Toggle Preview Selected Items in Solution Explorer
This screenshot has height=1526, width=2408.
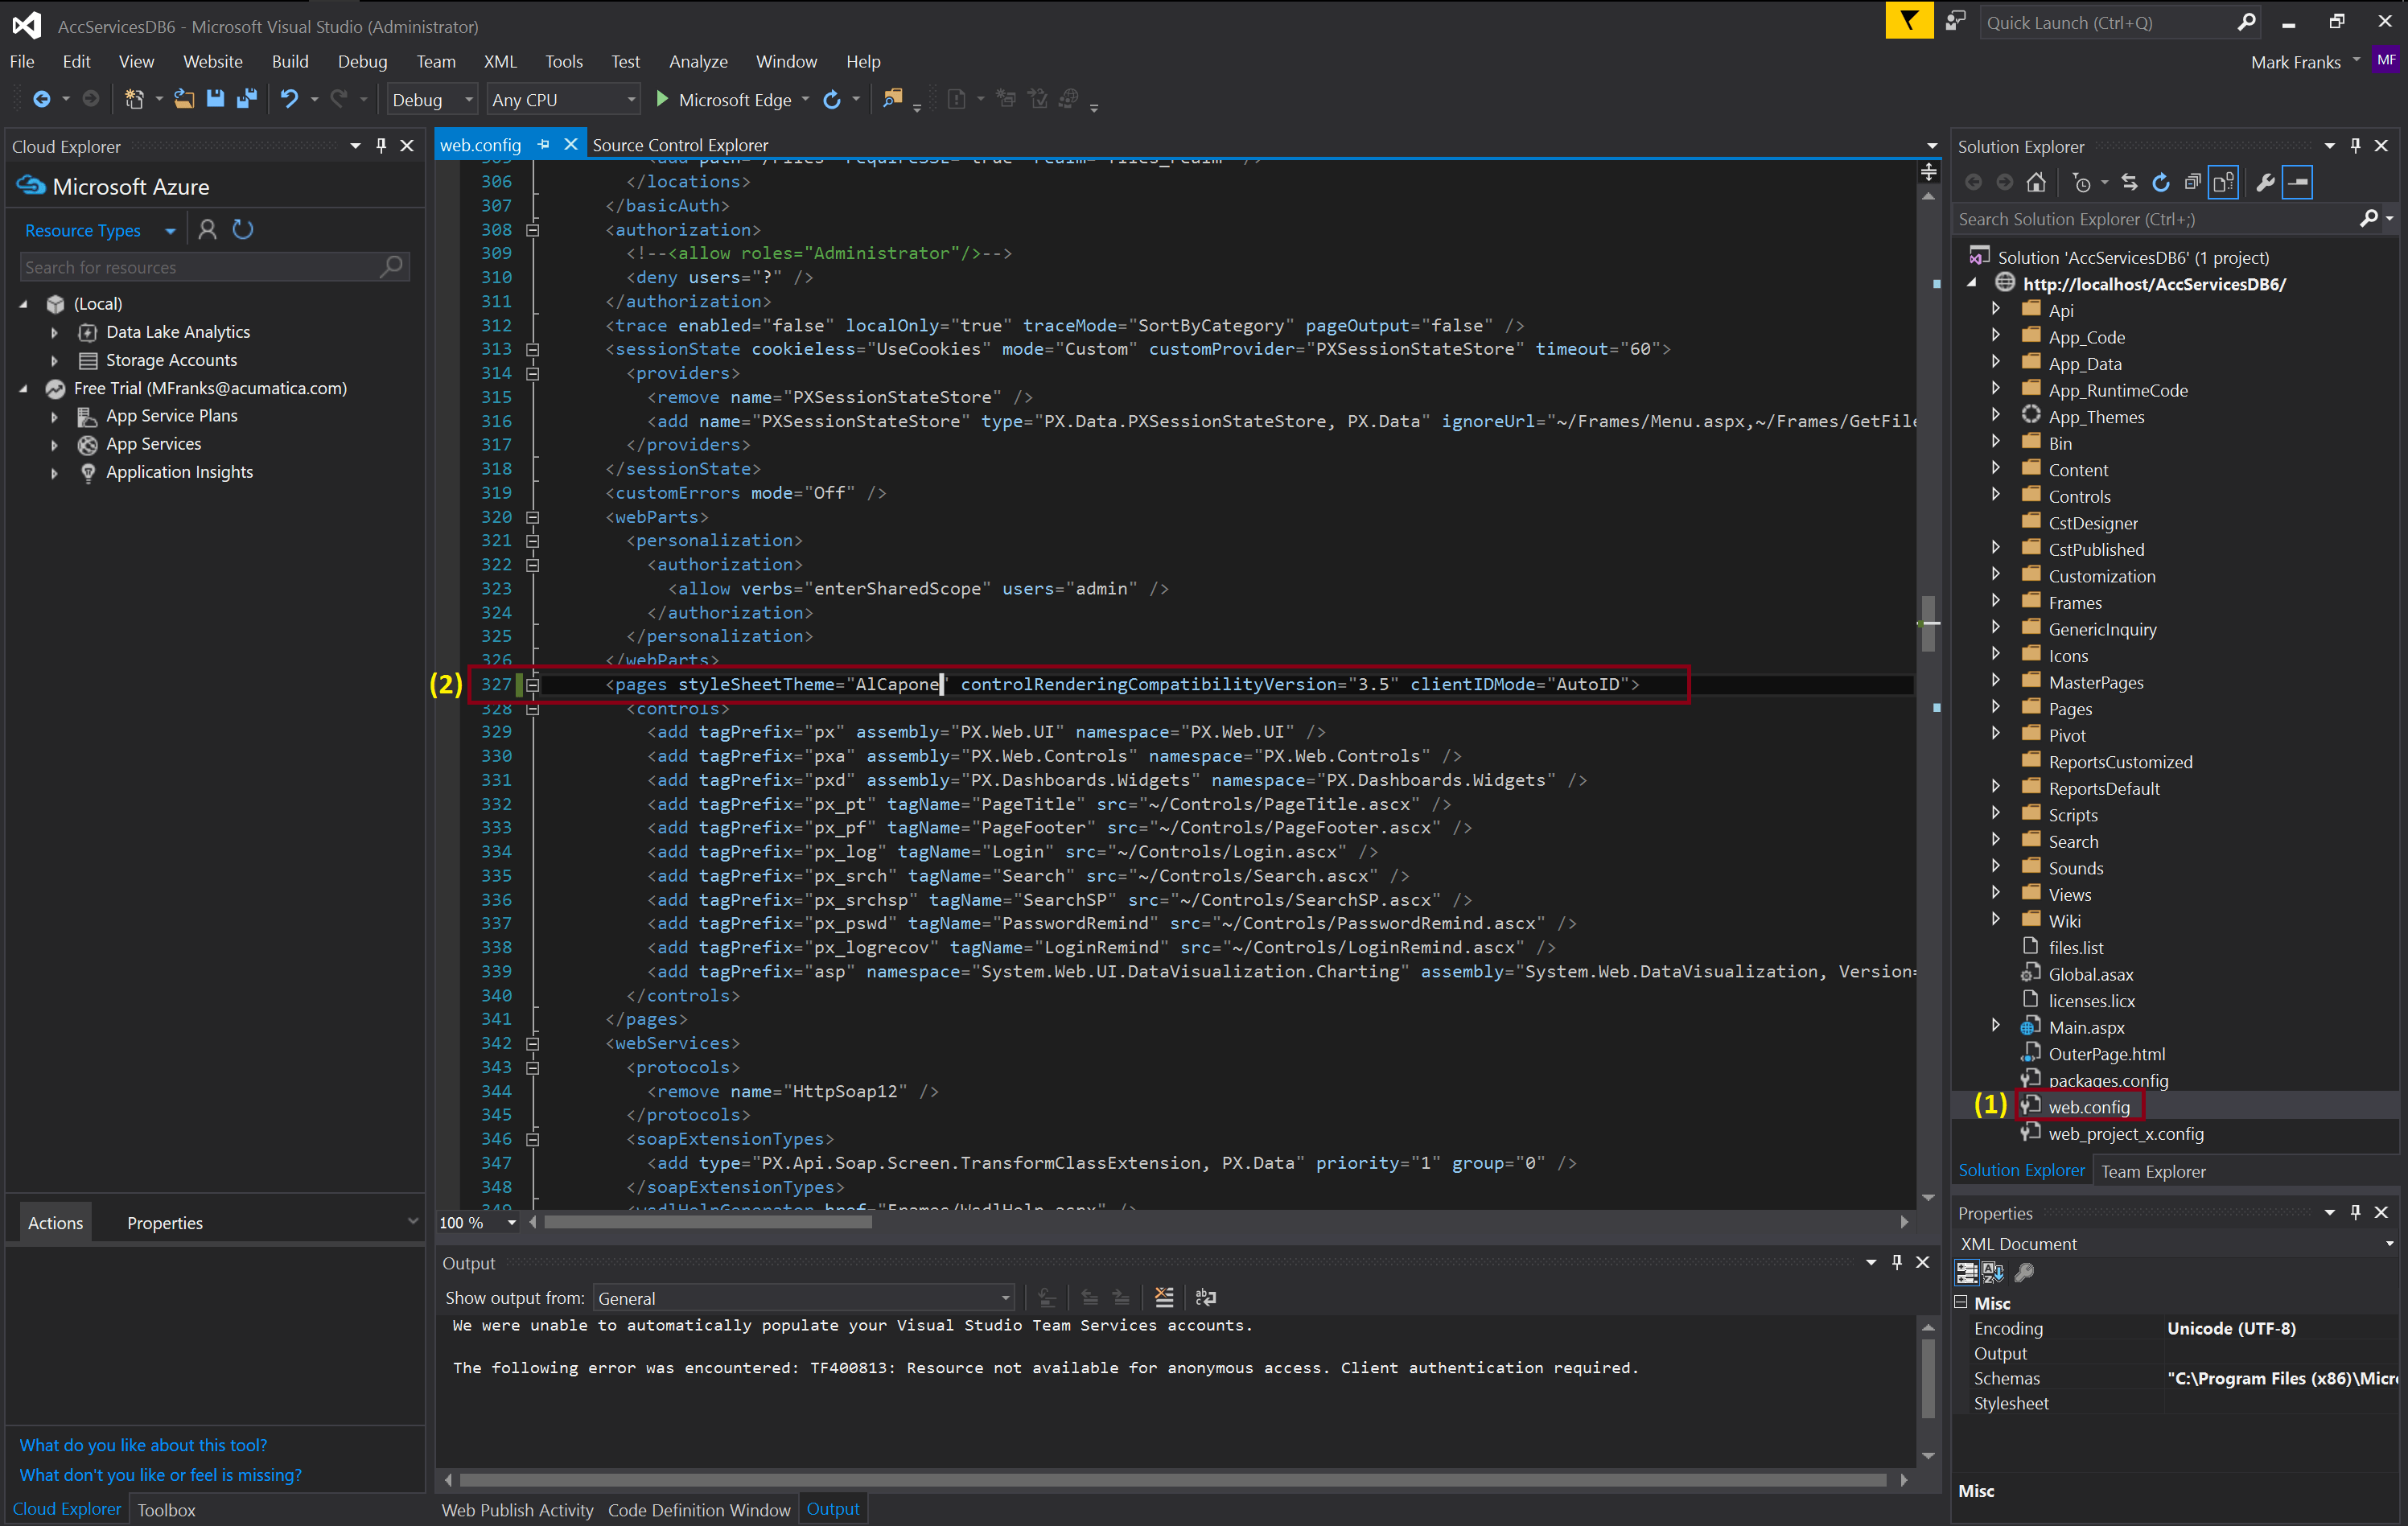(x=2298, y=182)
